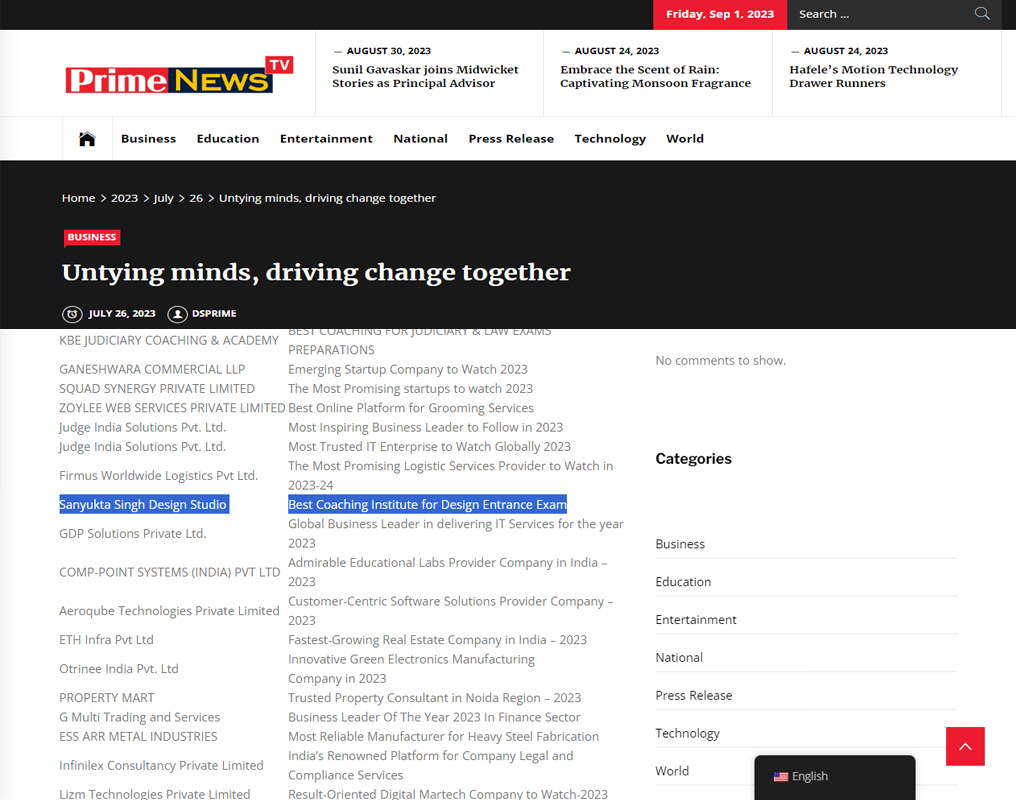The height and width of the screenshot is (800, 1016).
Task: Click the red BUSINESS category tag
Action: click(92, 237)
